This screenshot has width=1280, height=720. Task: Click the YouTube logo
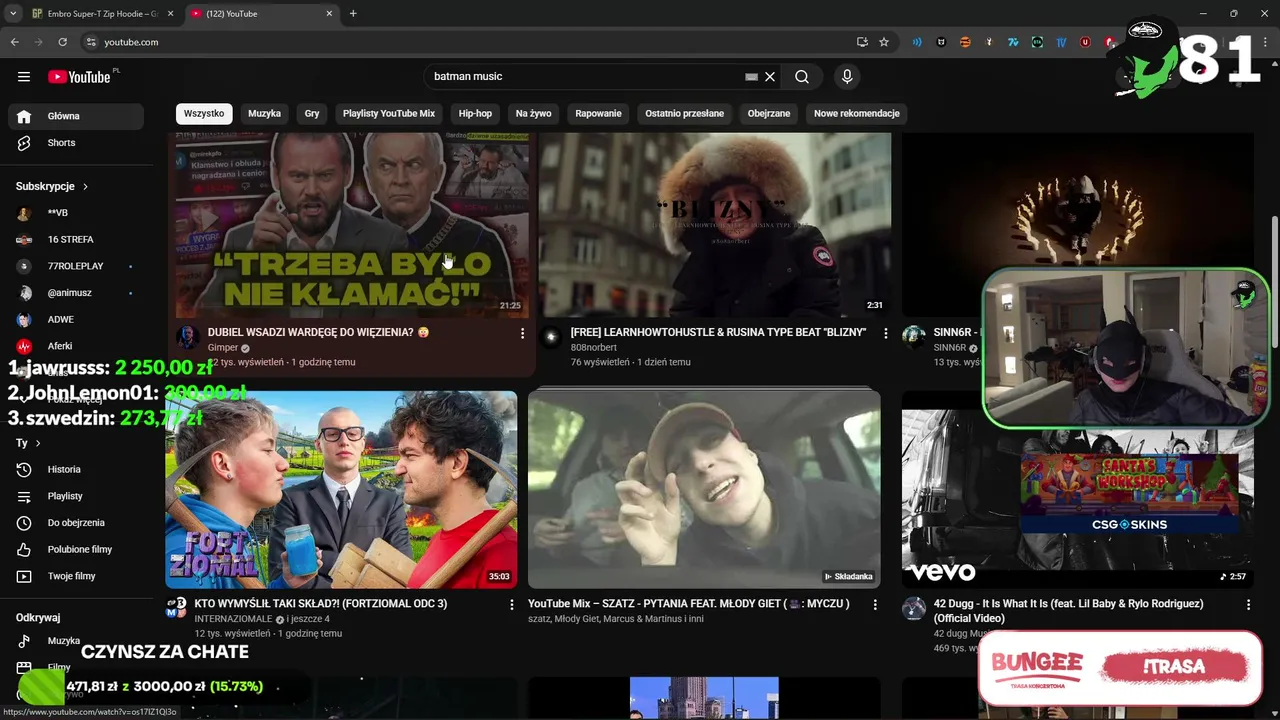pos(79,77)
